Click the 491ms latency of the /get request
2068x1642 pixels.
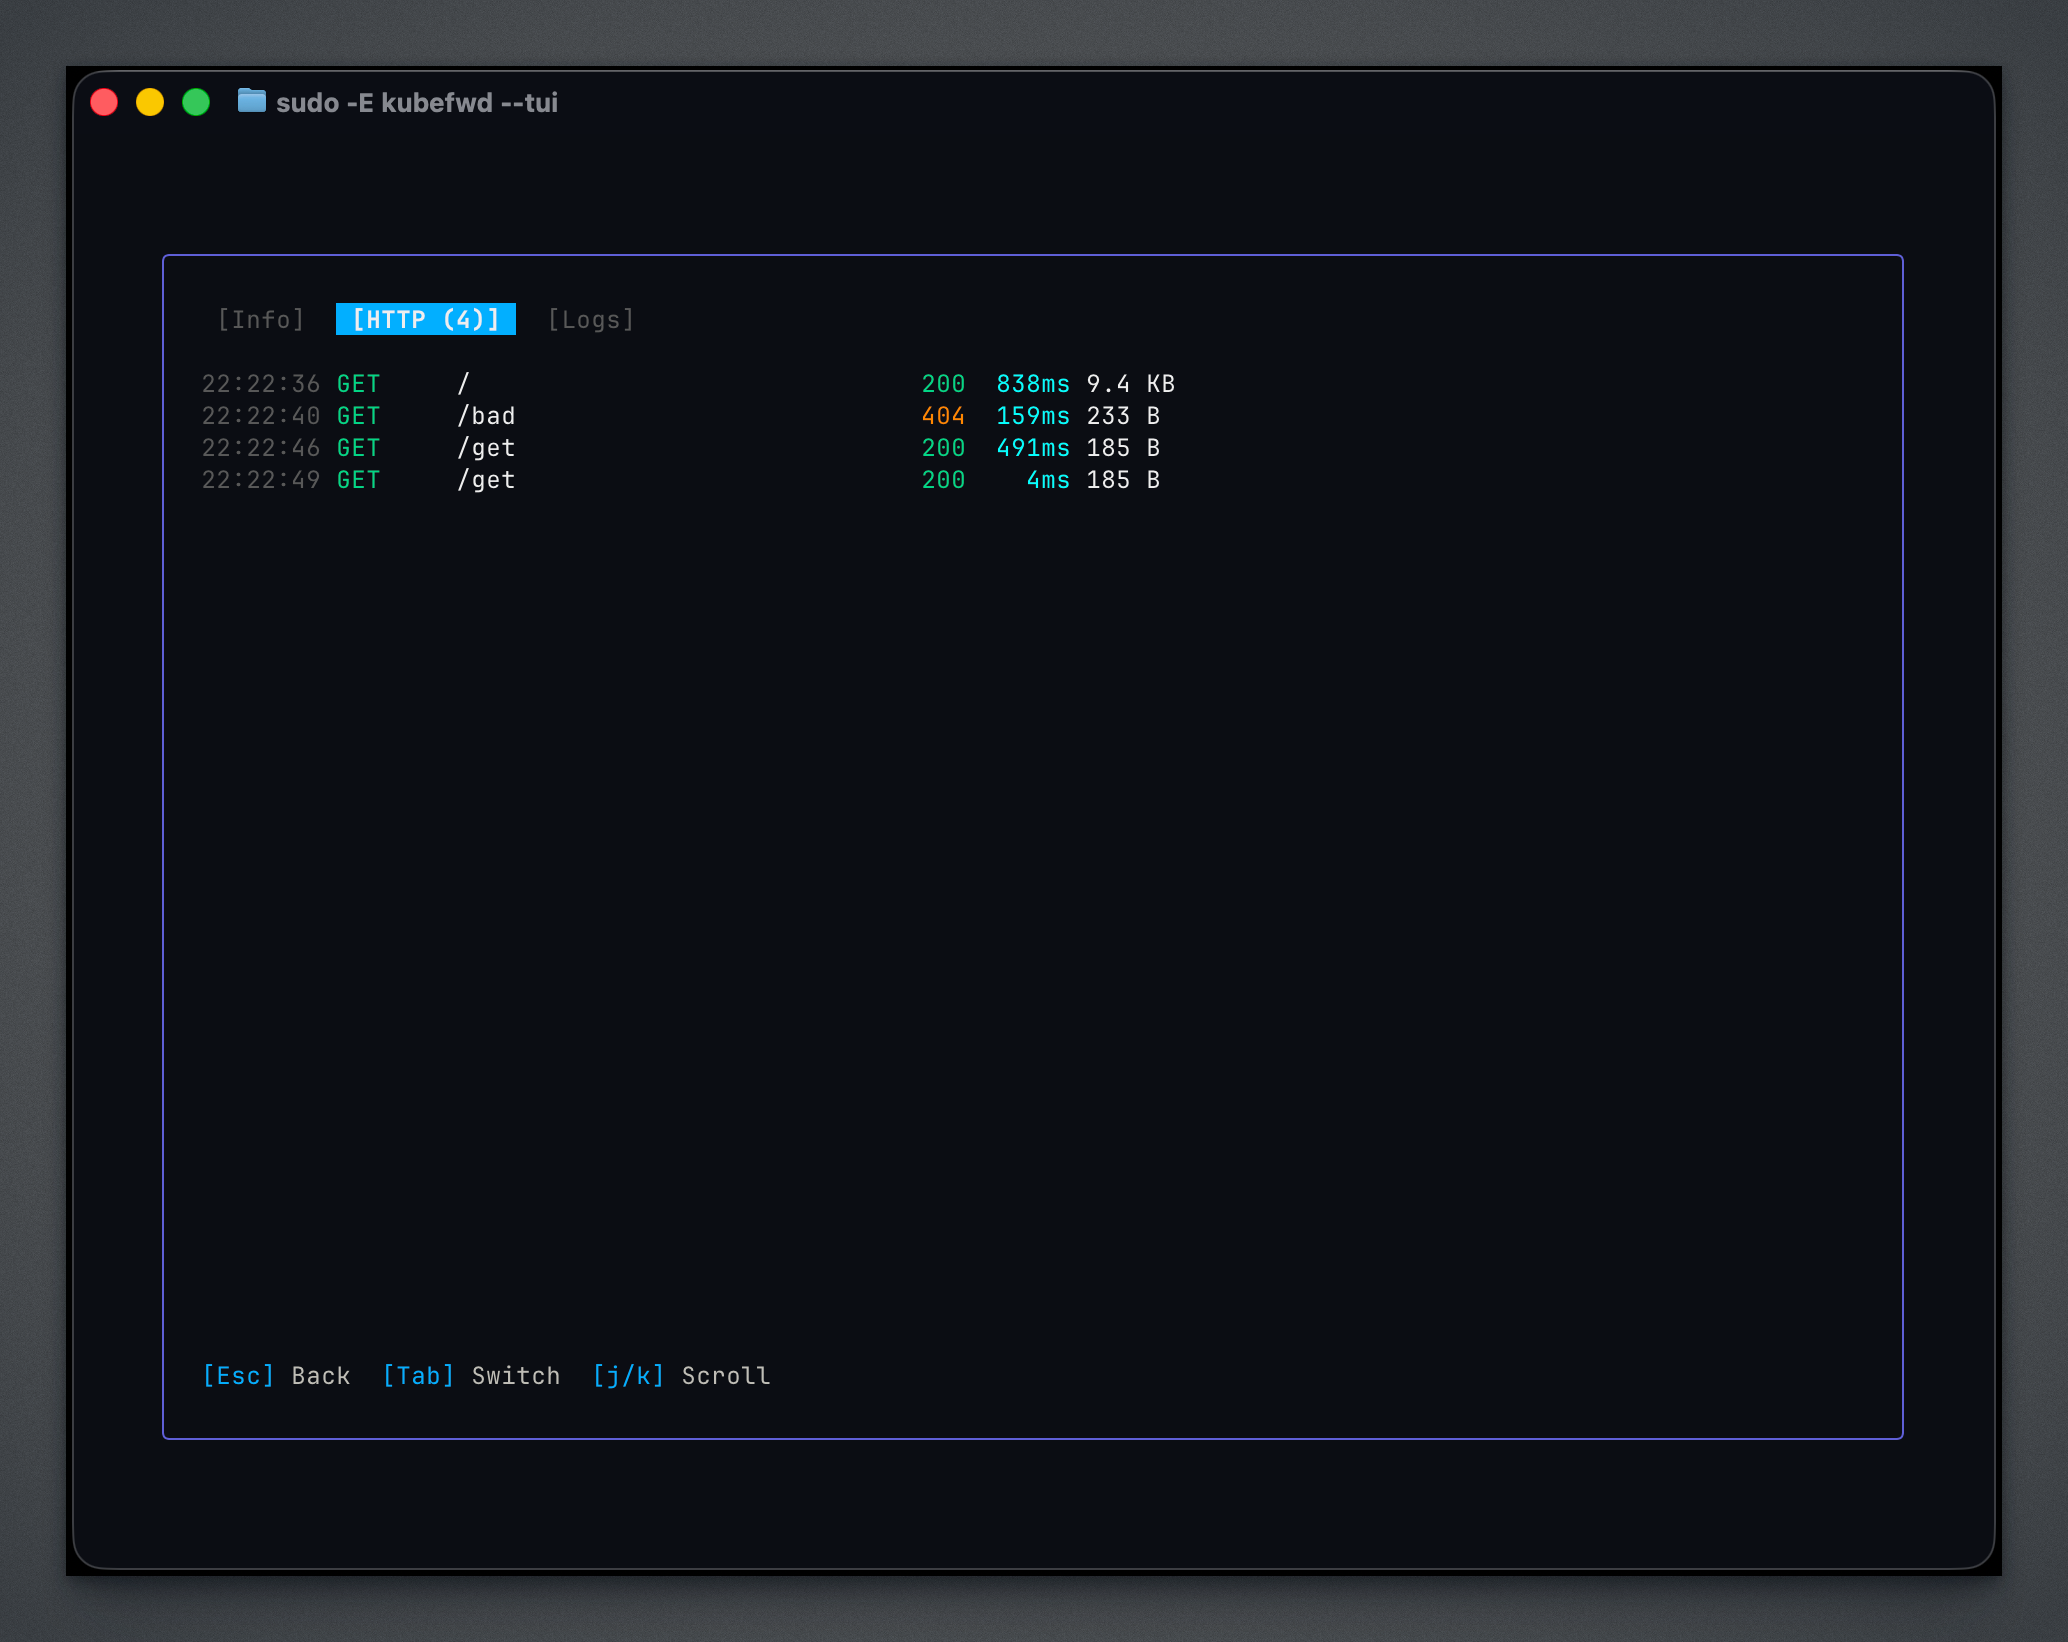[1033, 447]
